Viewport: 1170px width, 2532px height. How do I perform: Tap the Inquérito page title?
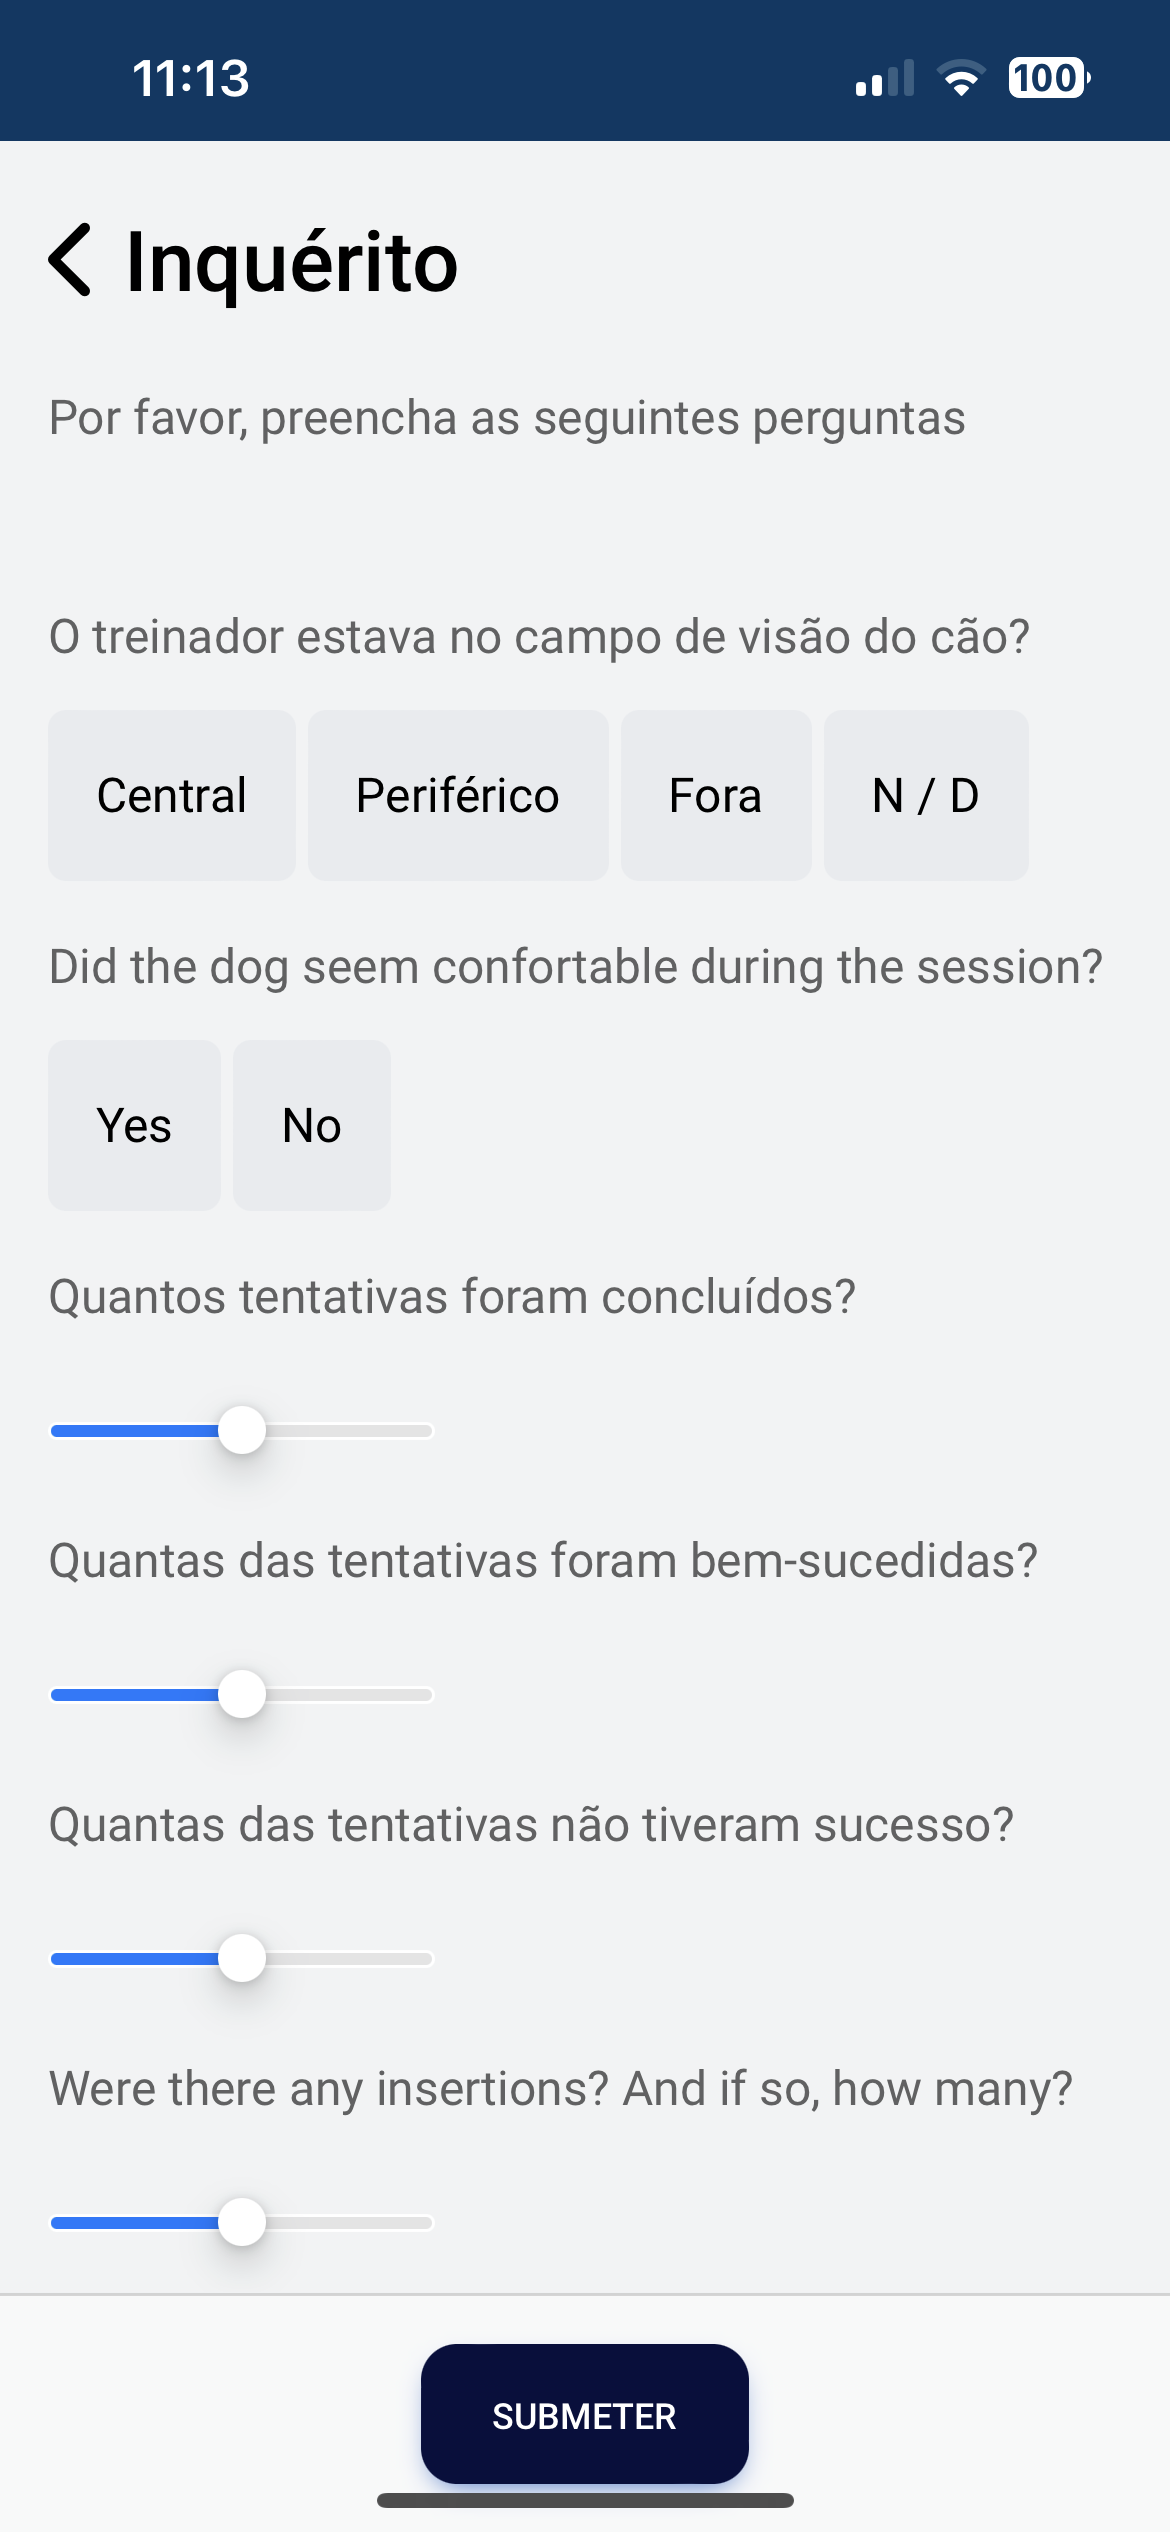[292, 262]
